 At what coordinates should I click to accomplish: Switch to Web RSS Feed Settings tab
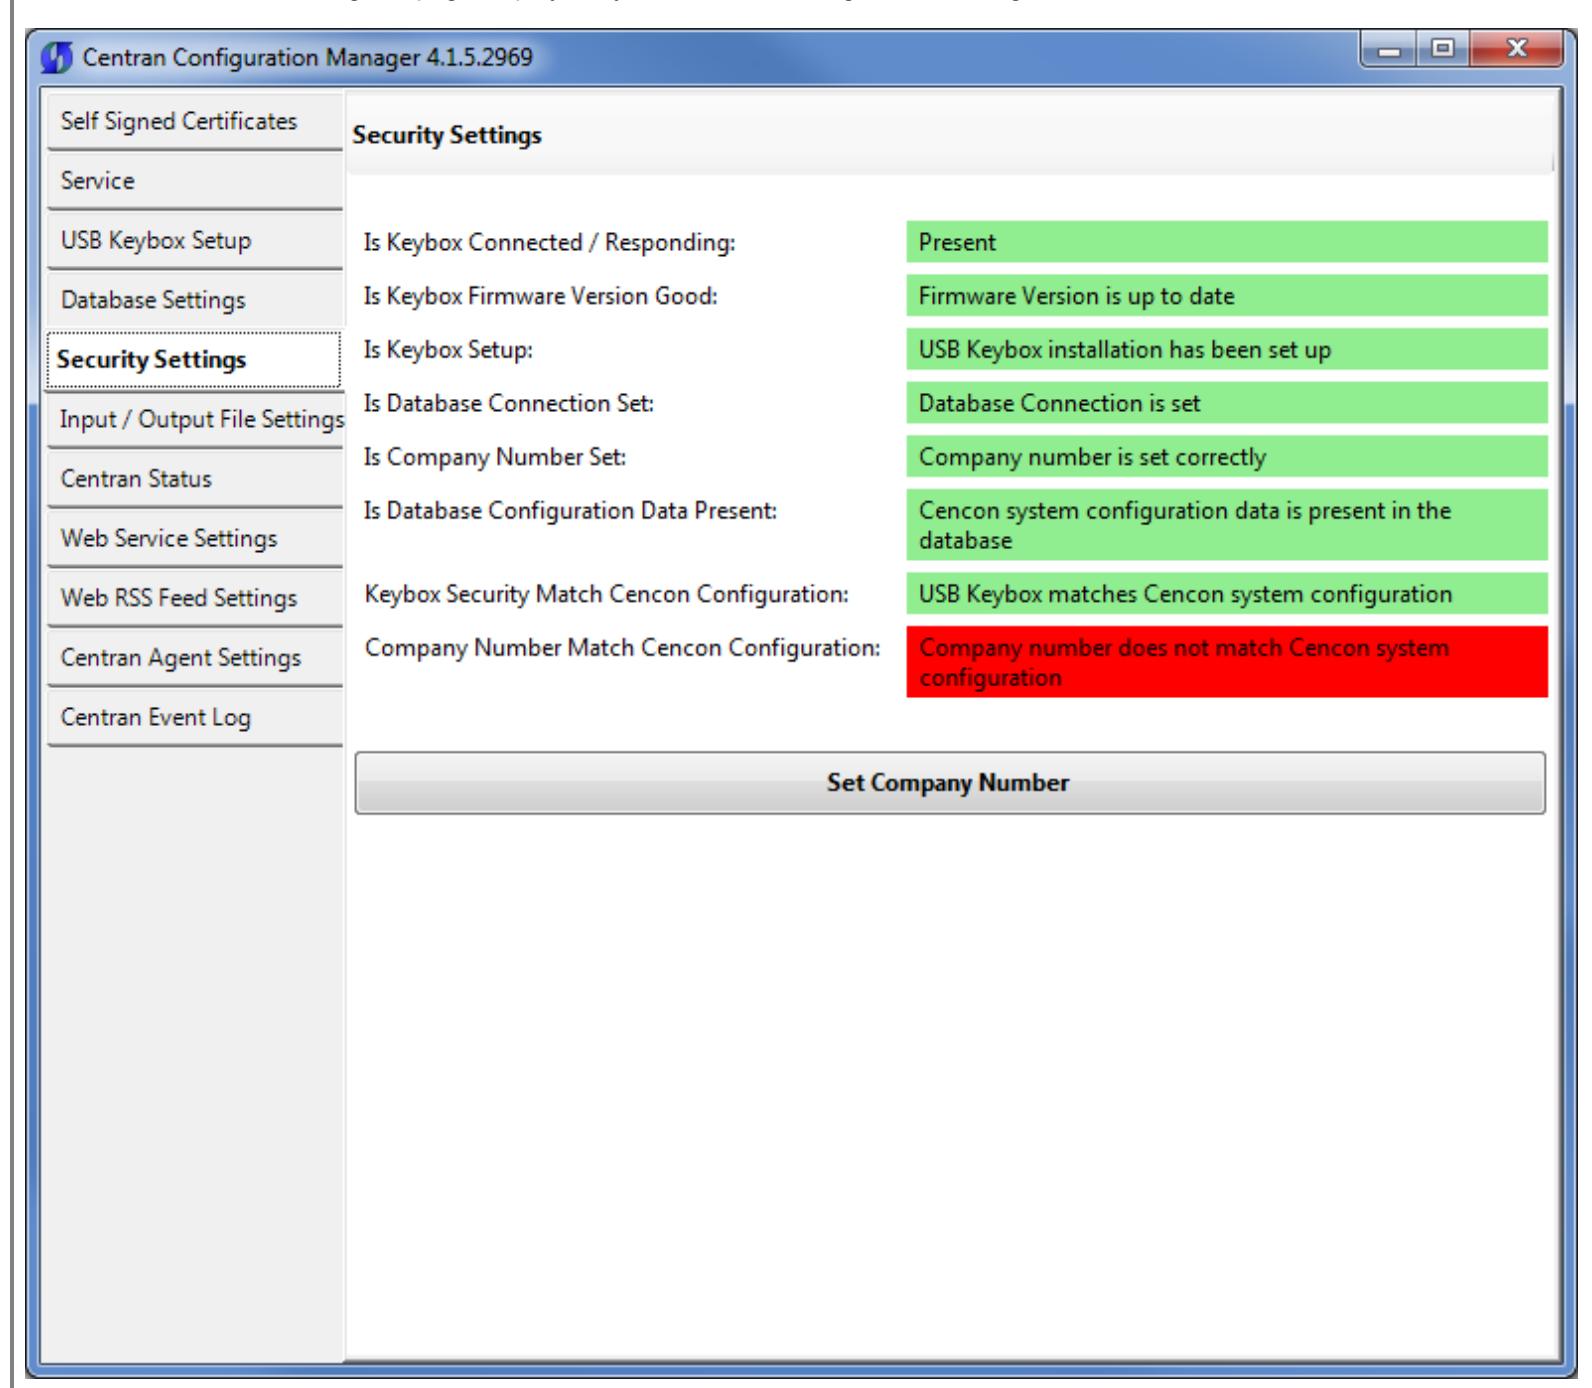pyautogui.click(x=194, y=598)
